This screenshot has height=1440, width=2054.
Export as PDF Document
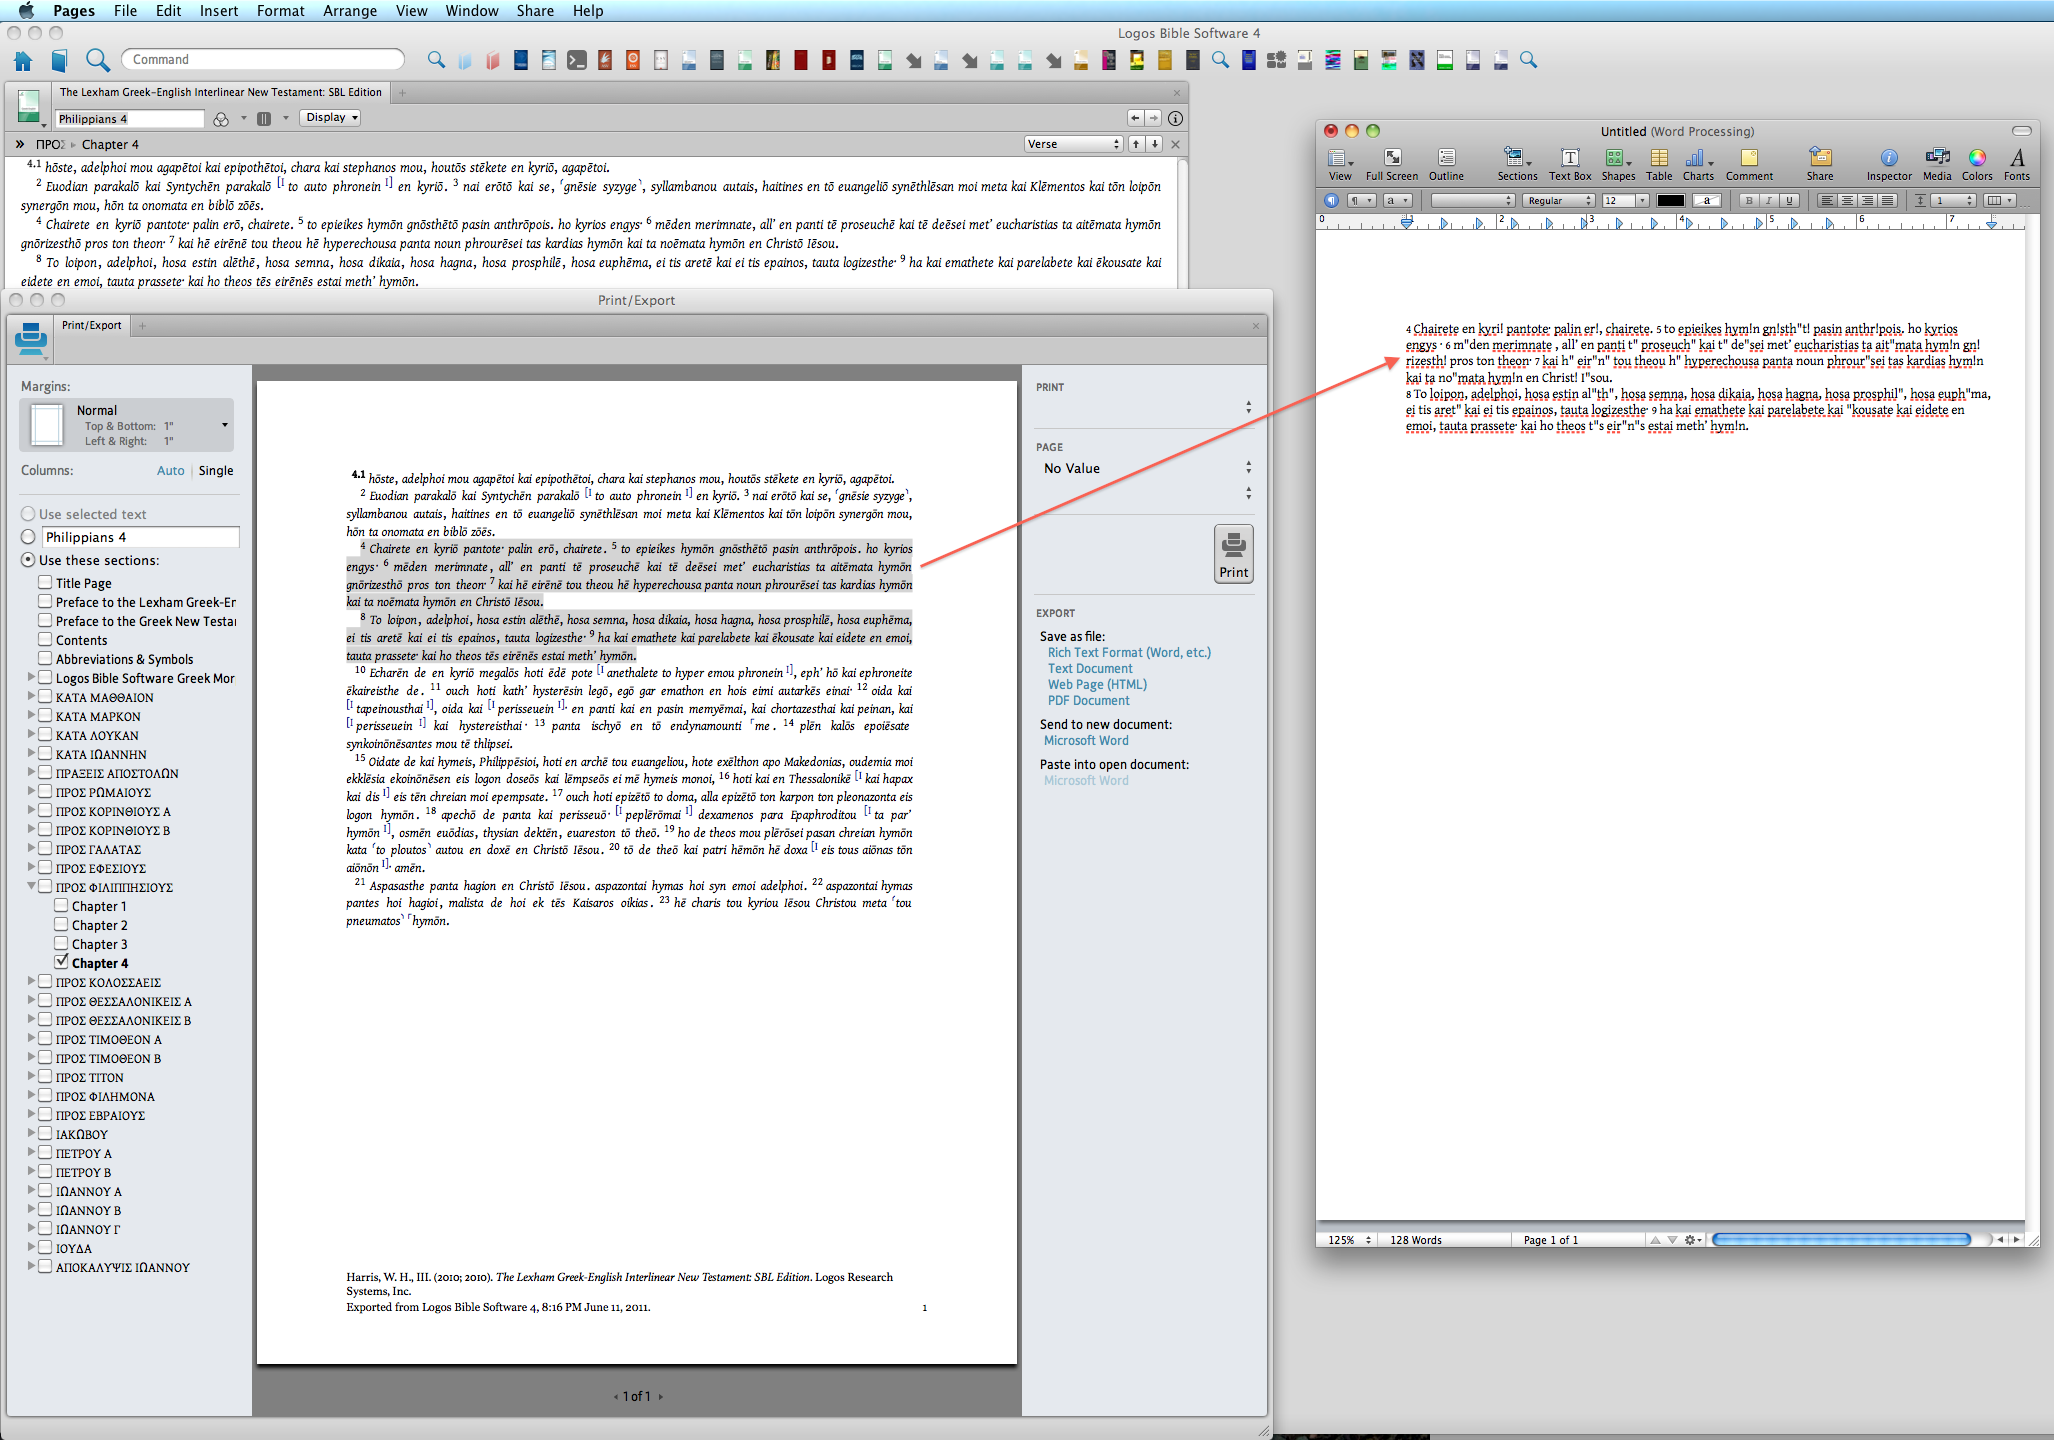coord(1088,700)
